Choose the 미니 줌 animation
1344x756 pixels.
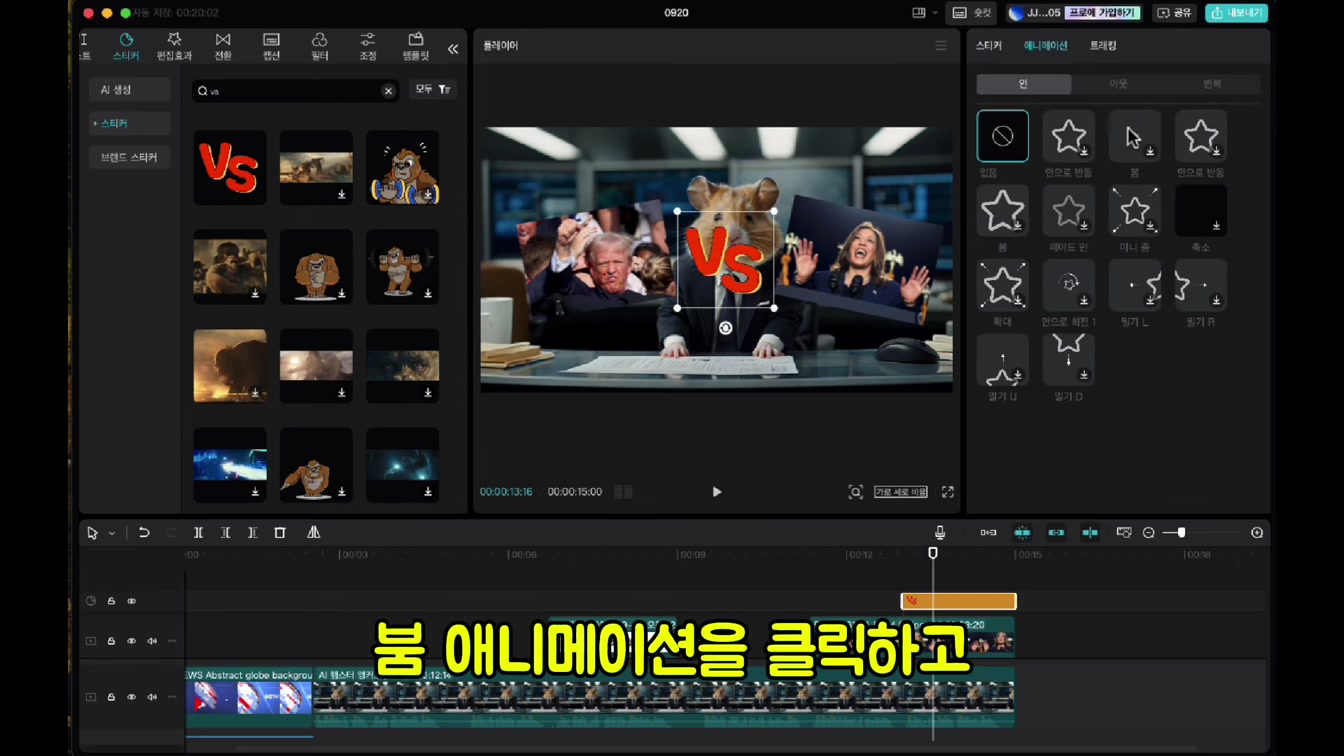[1135, 211]
